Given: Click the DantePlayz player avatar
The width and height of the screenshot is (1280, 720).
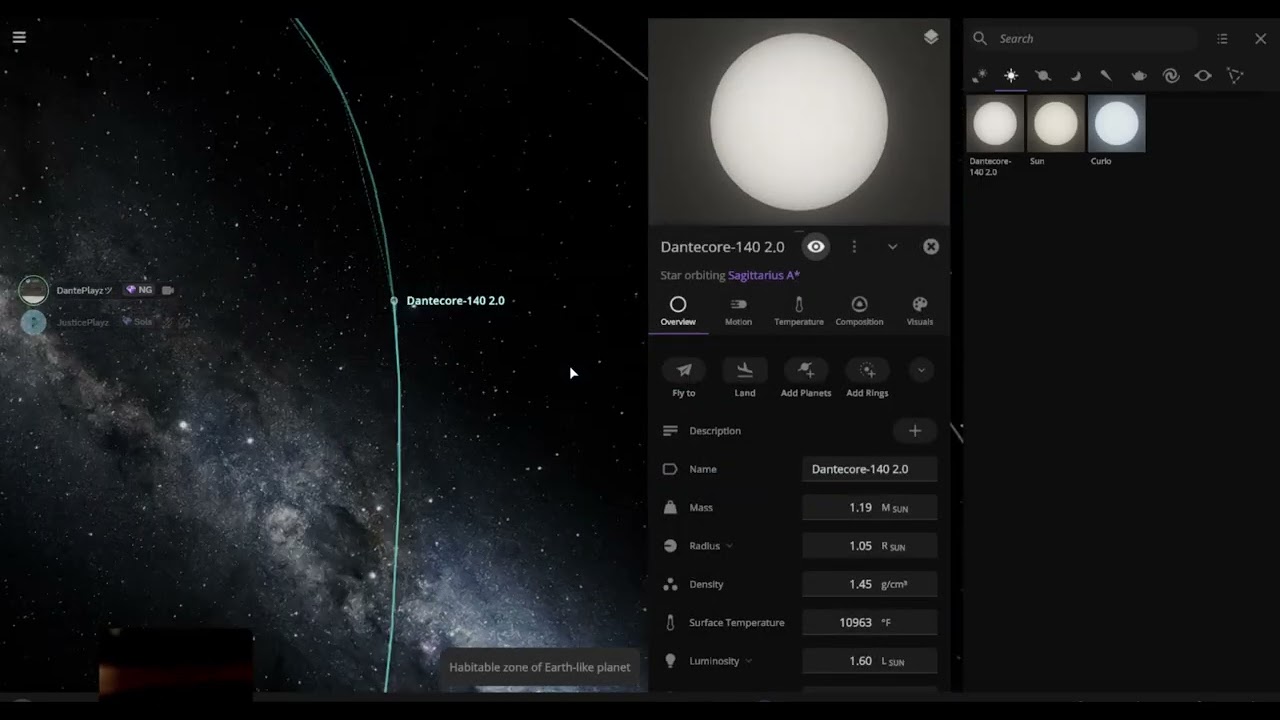Looking at the screenshot, I should click(33, 290).
